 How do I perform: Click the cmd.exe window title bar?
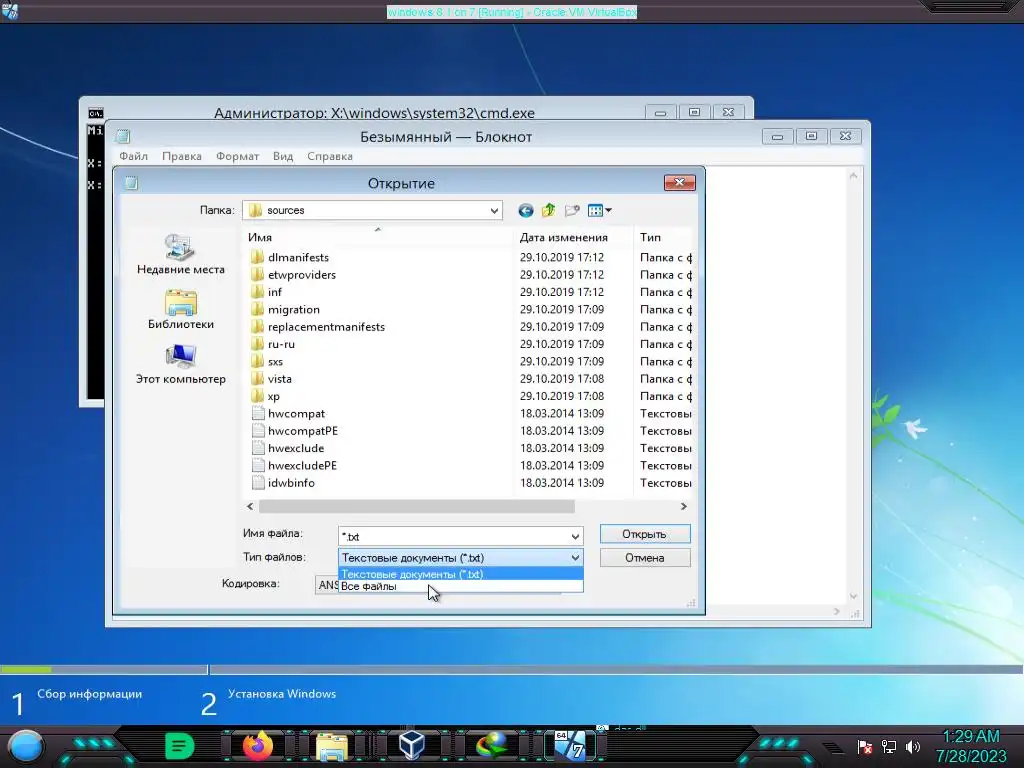[374, 112]
